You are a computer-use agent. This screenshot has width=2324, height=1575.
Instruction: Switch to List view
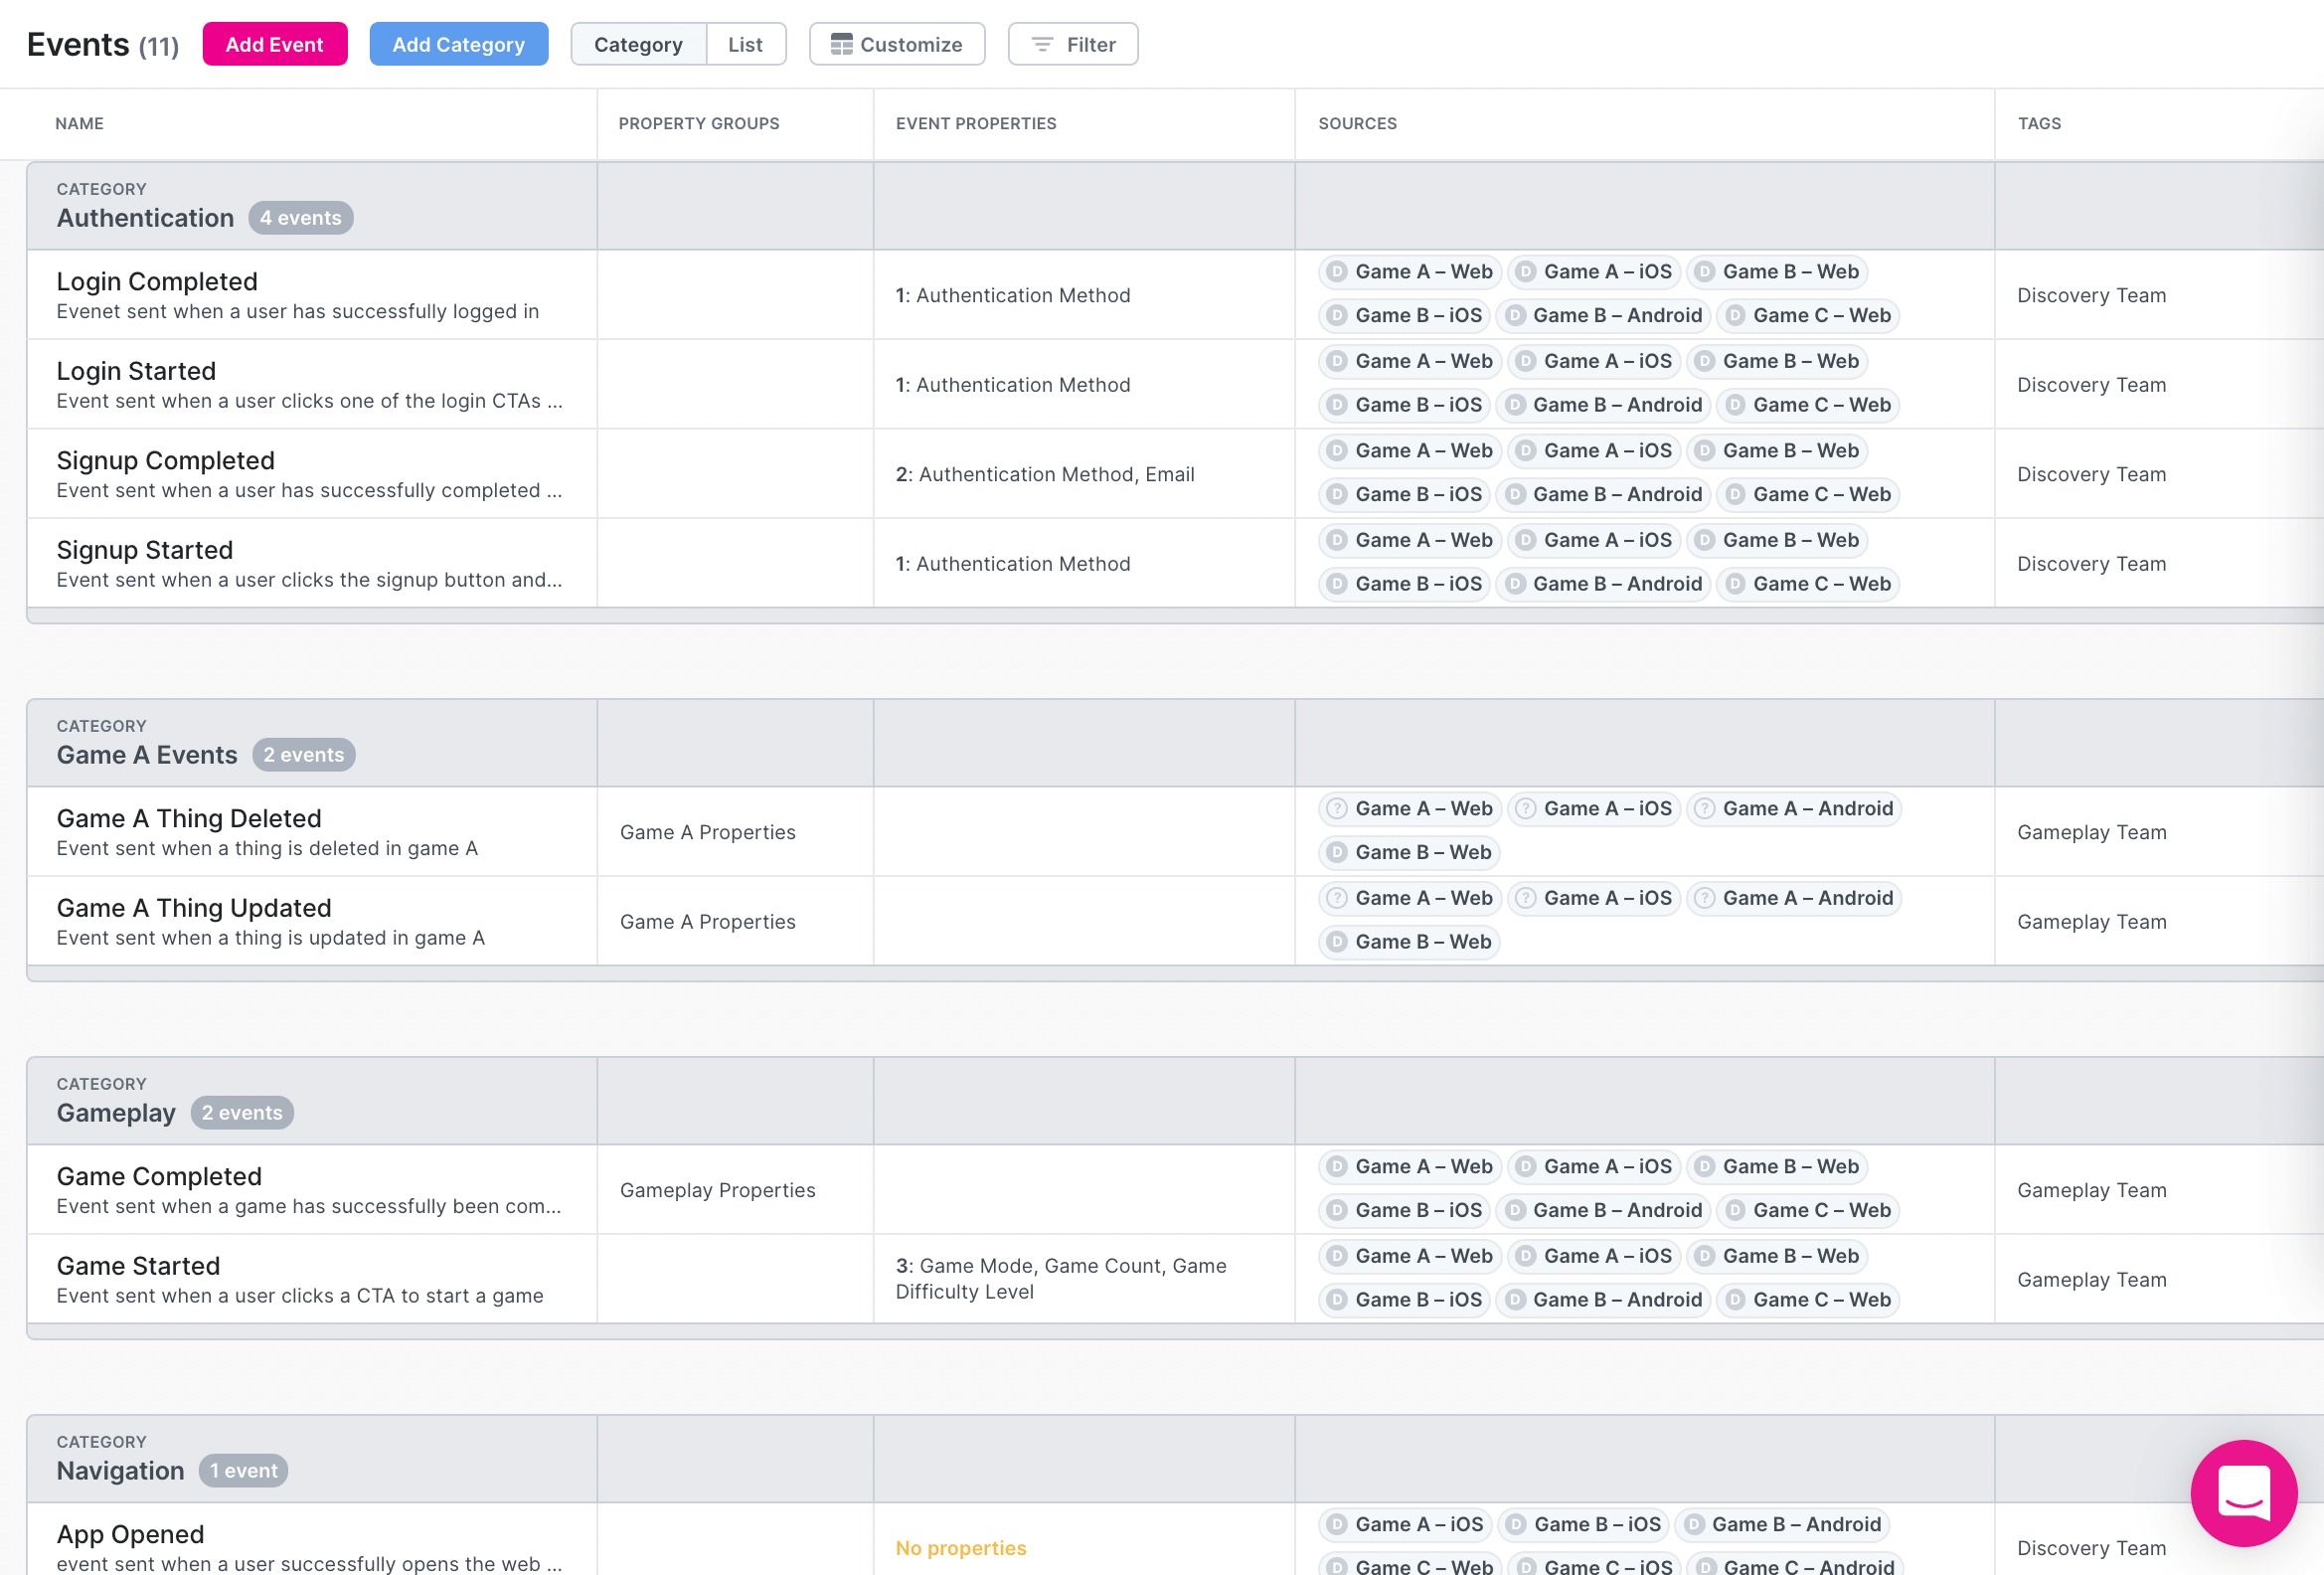click(x=745, y=45)
